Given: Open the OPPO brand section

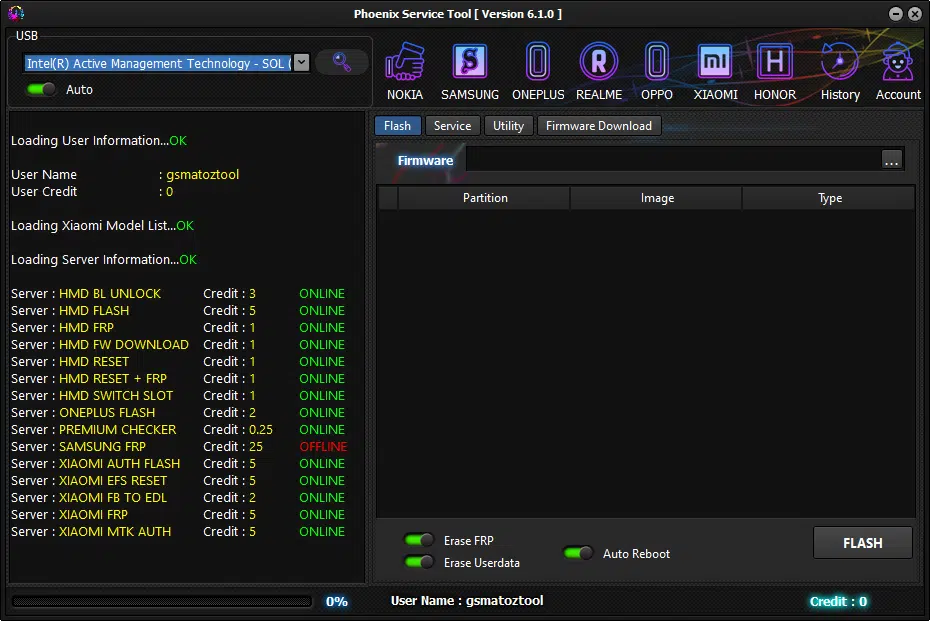Looking at the screenshot, I should (x=657, y=71).
